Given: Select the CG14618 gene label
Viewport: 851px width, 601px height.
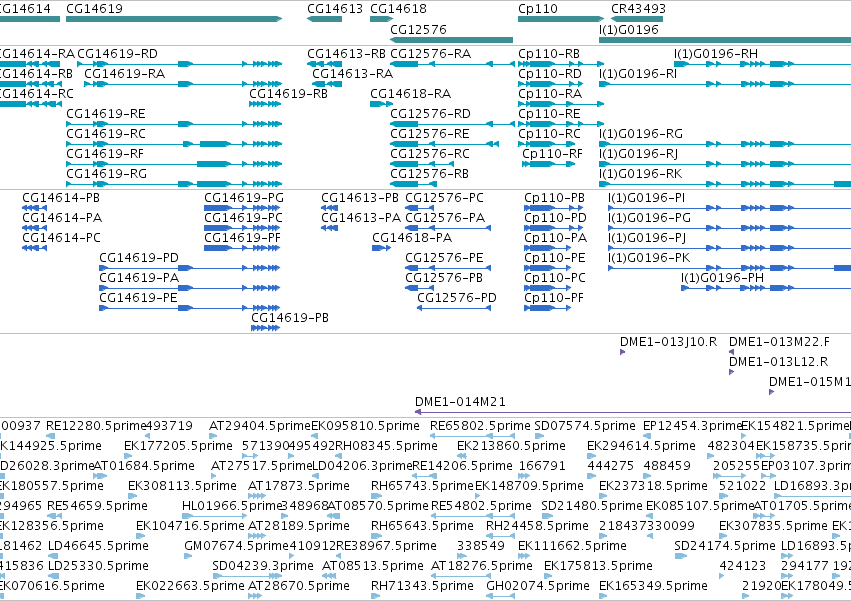Looking at the screenshot, I should [398, 9].
